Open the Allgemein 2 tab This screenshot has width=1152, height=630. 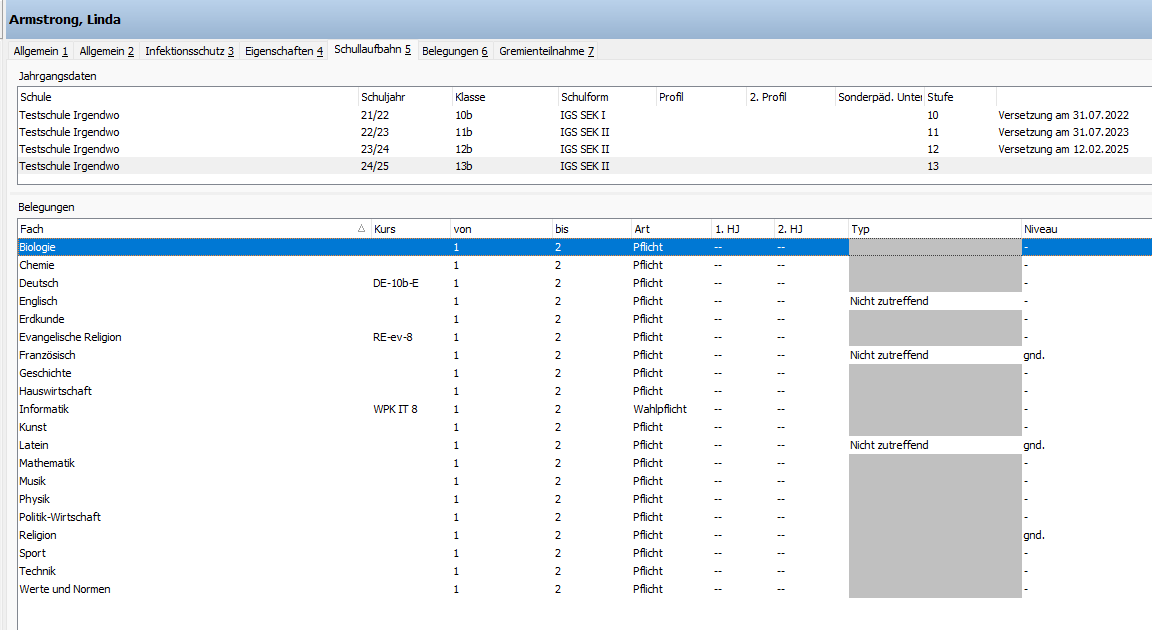pyautogui.click(x=106, y=51)
